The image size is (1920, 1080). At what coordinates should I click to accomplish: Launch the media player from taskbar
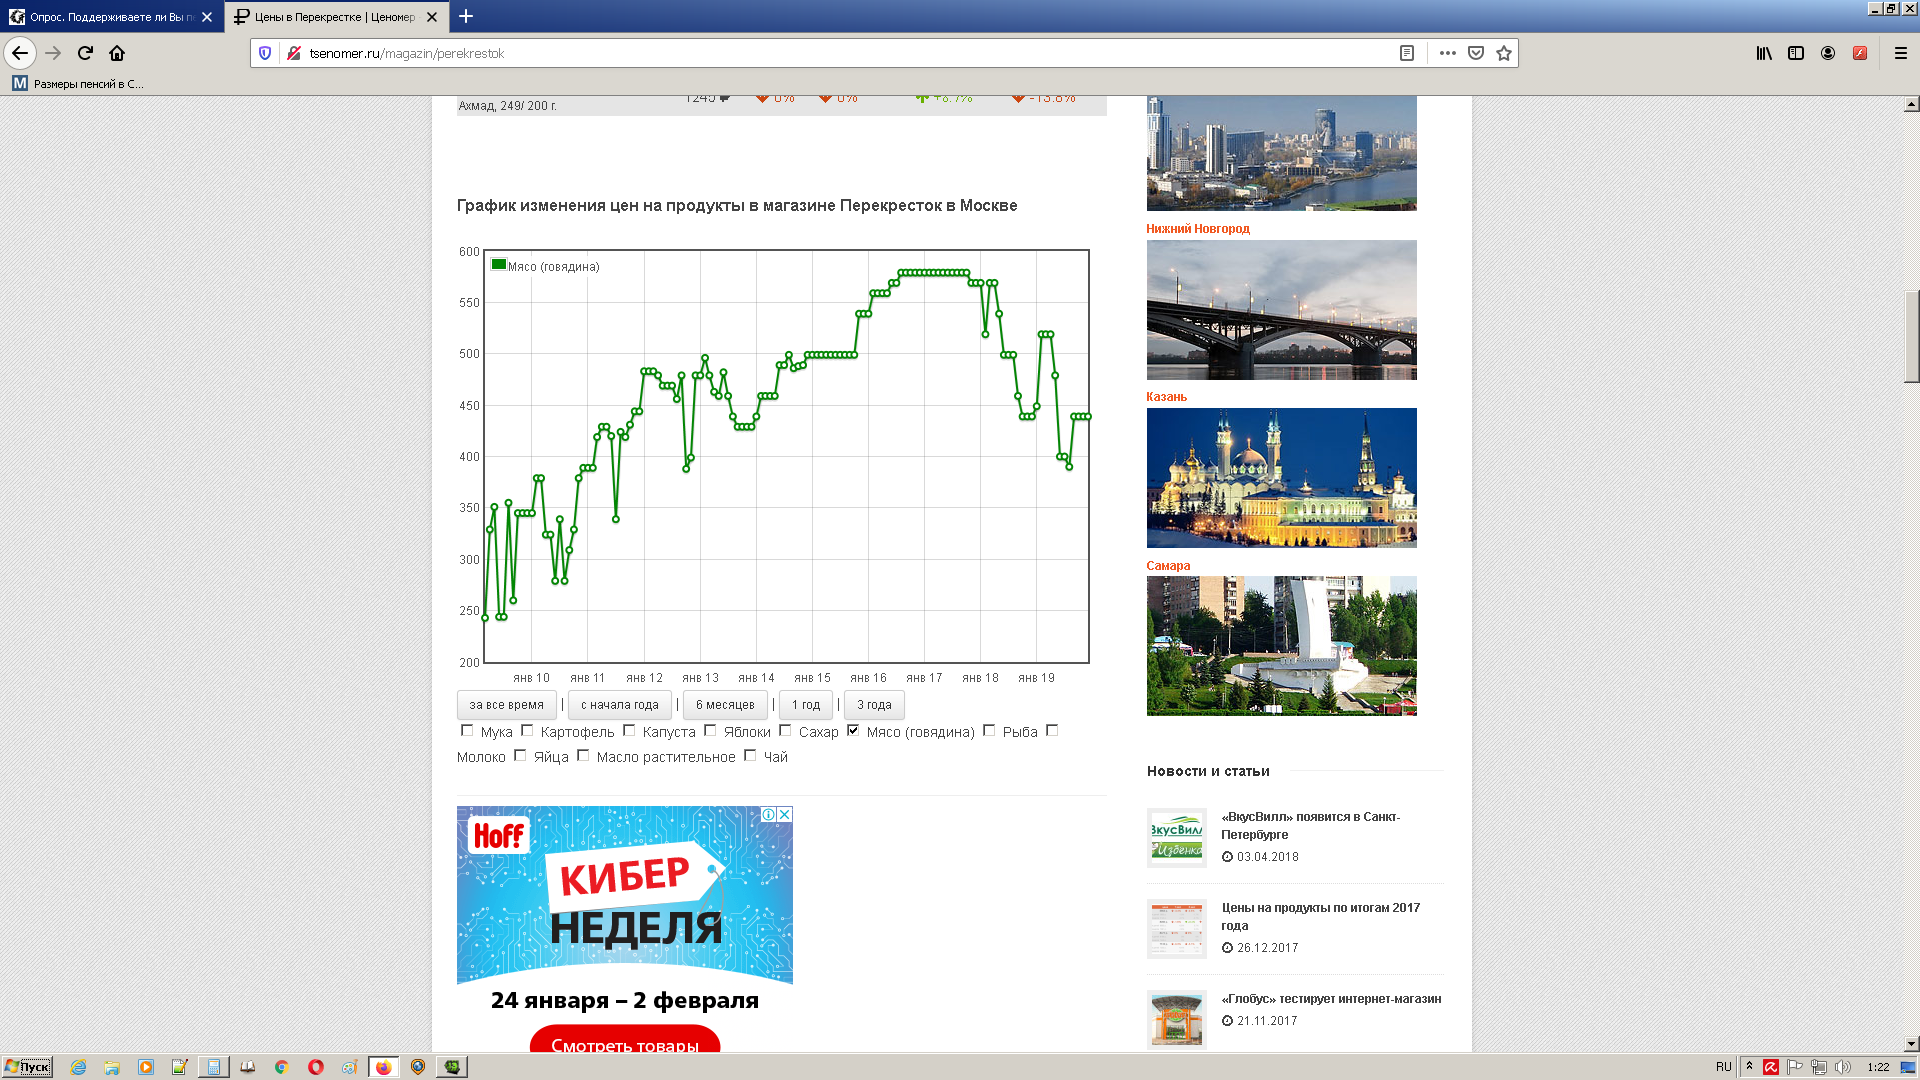click(x=146, y=1067)
